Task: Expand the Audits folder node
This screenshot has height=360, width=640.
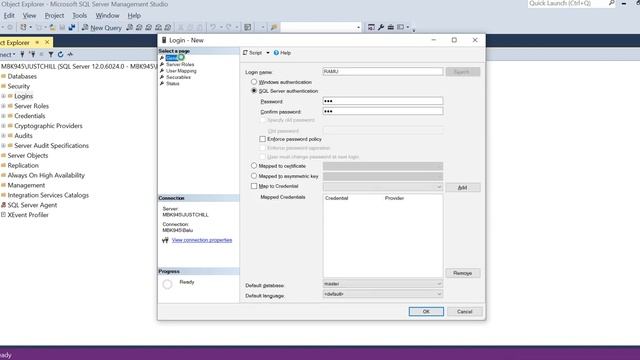Action: (3, 136)
